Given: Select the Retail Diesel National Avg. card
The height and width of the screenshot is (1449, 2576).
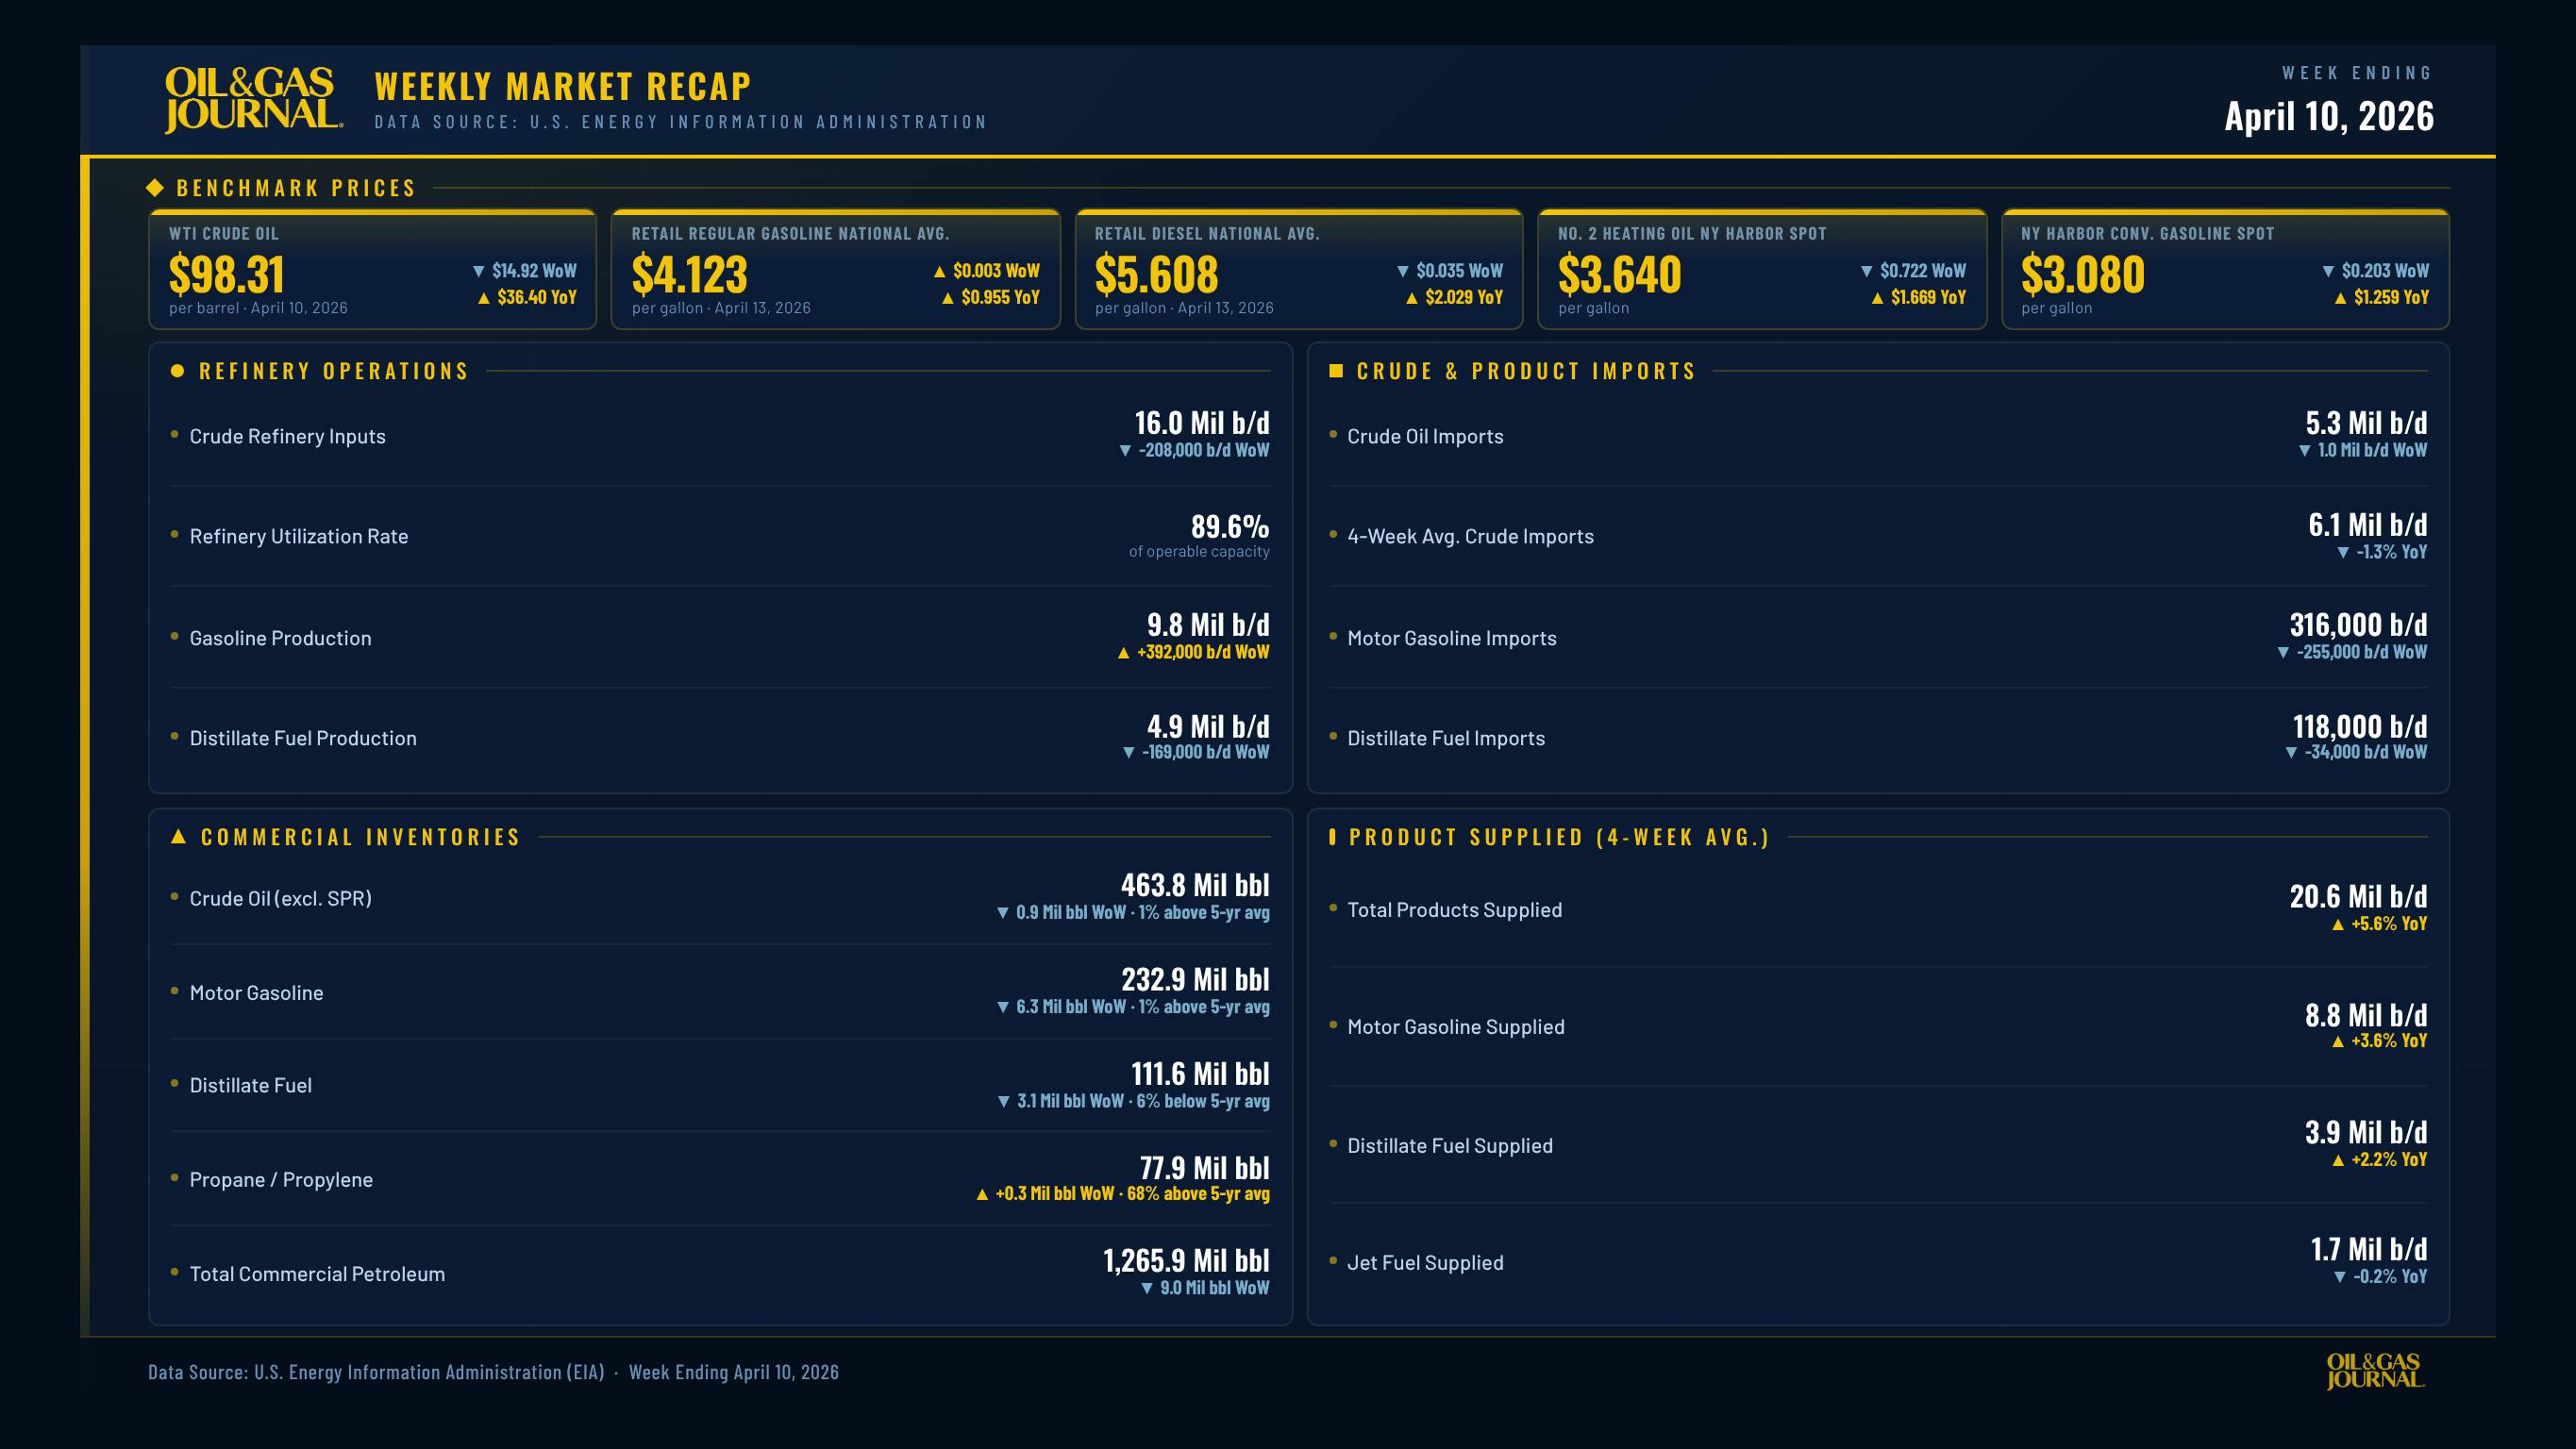Looking at the screenshot, I should tap(1298, 269).
